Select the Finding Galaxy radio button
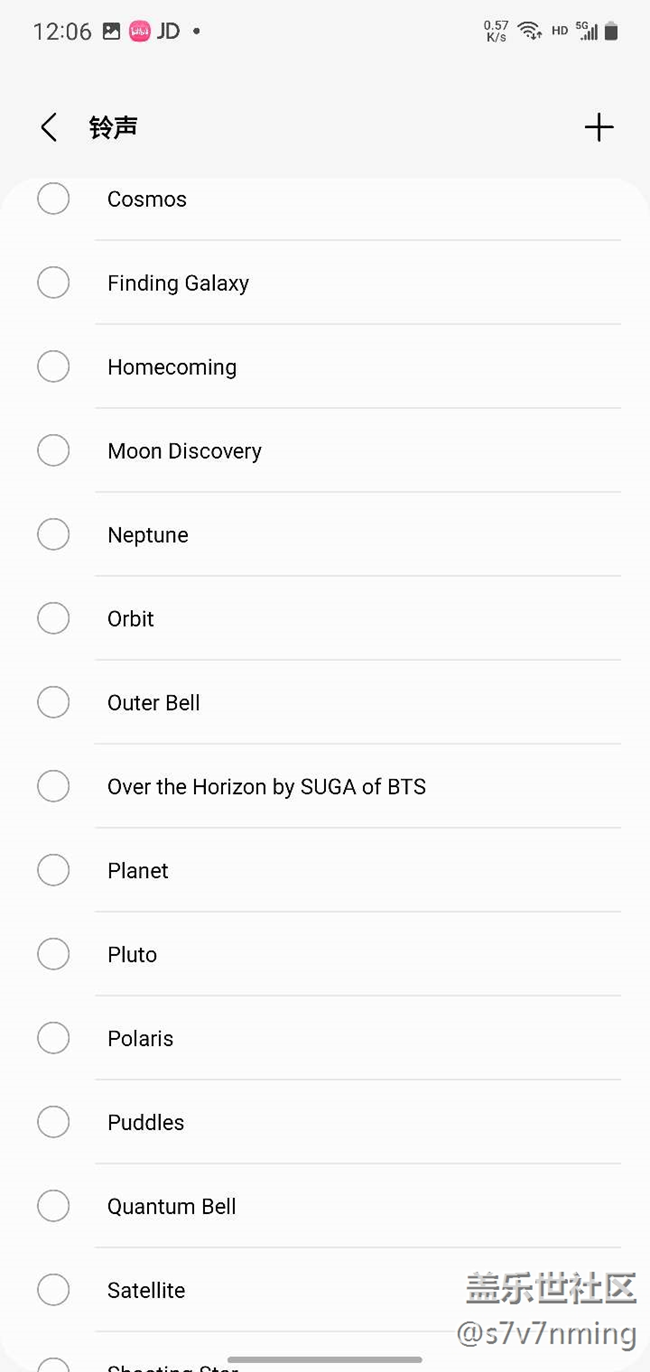 (x=53, y=282)
